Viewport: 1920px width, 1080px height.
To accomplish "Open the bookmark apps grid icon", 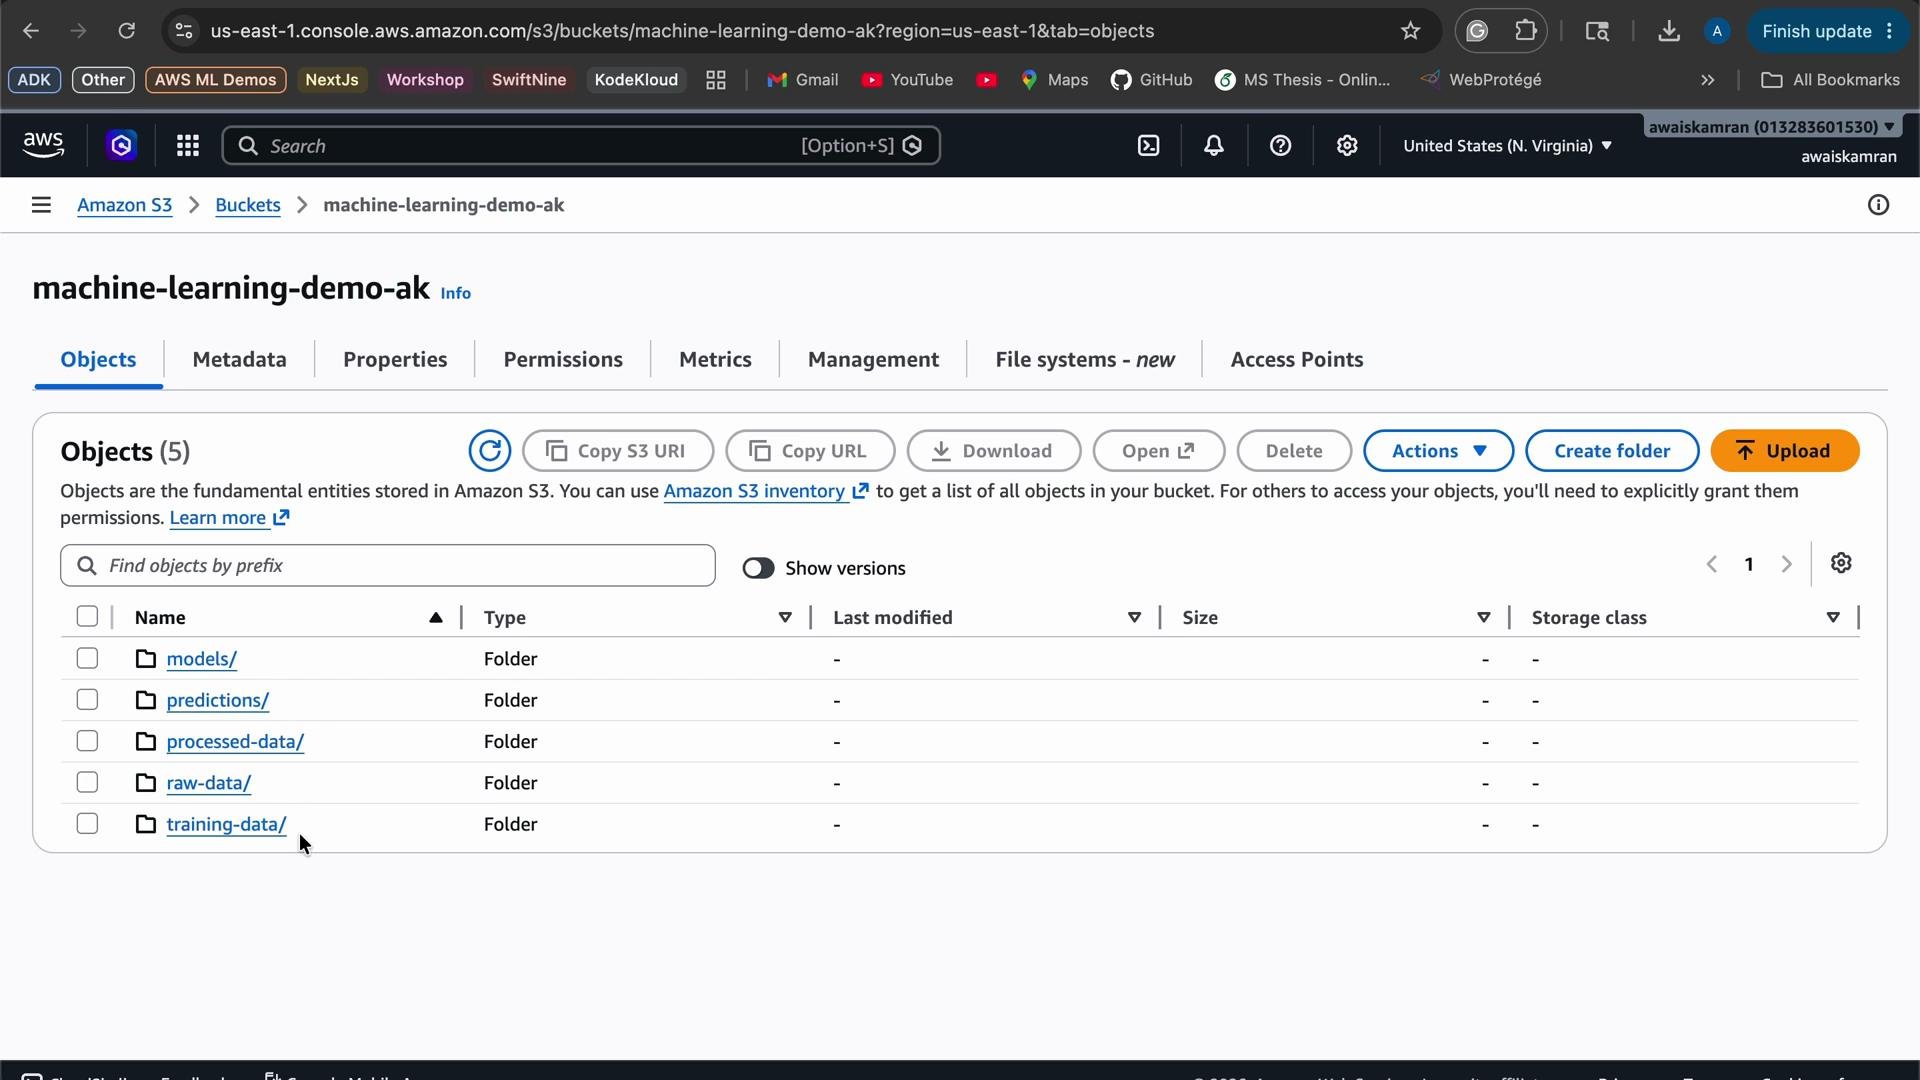I will pyautogui.click(x=716, y=80).
